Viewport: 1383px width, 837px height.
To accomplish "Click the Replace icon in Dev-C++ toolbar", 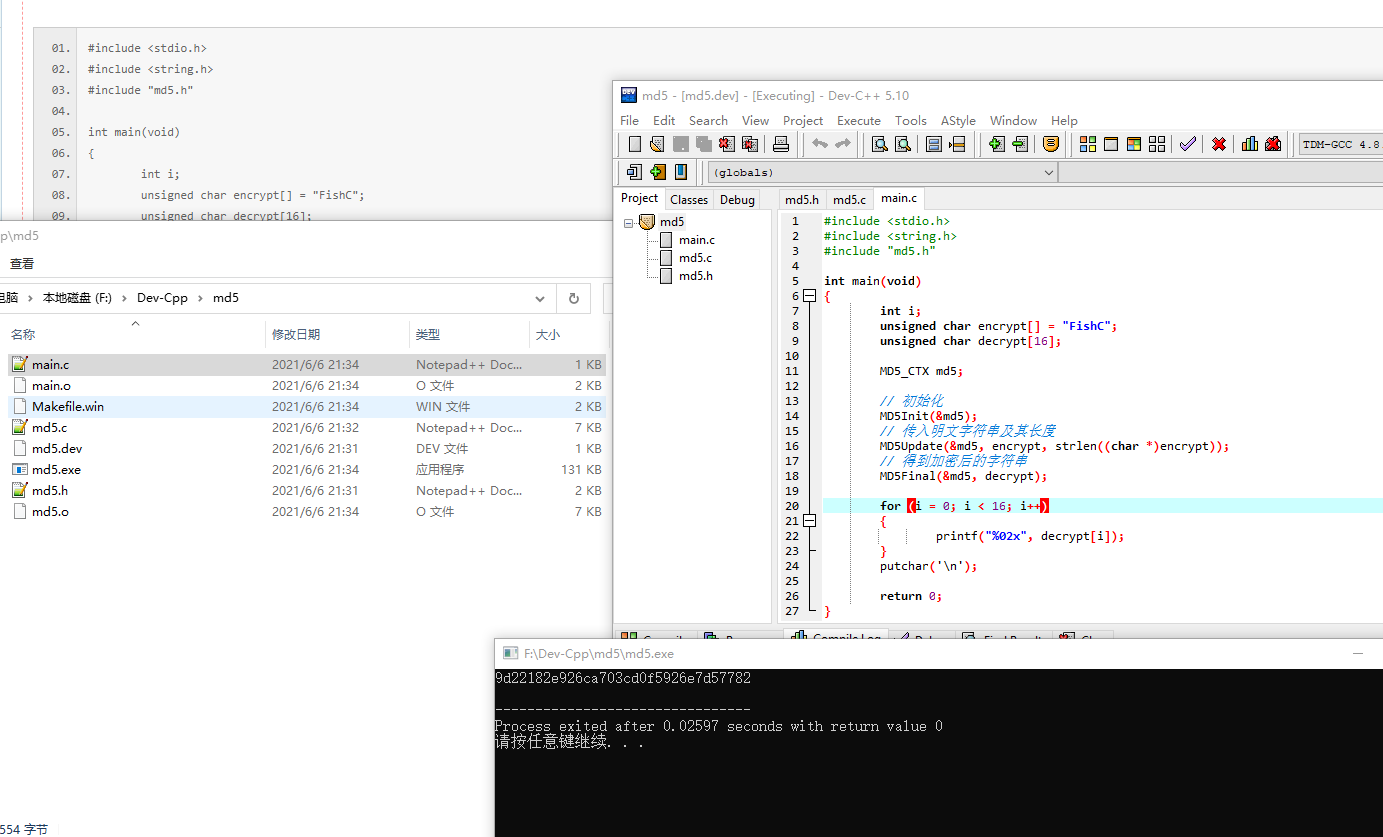I will coord(902,144).
